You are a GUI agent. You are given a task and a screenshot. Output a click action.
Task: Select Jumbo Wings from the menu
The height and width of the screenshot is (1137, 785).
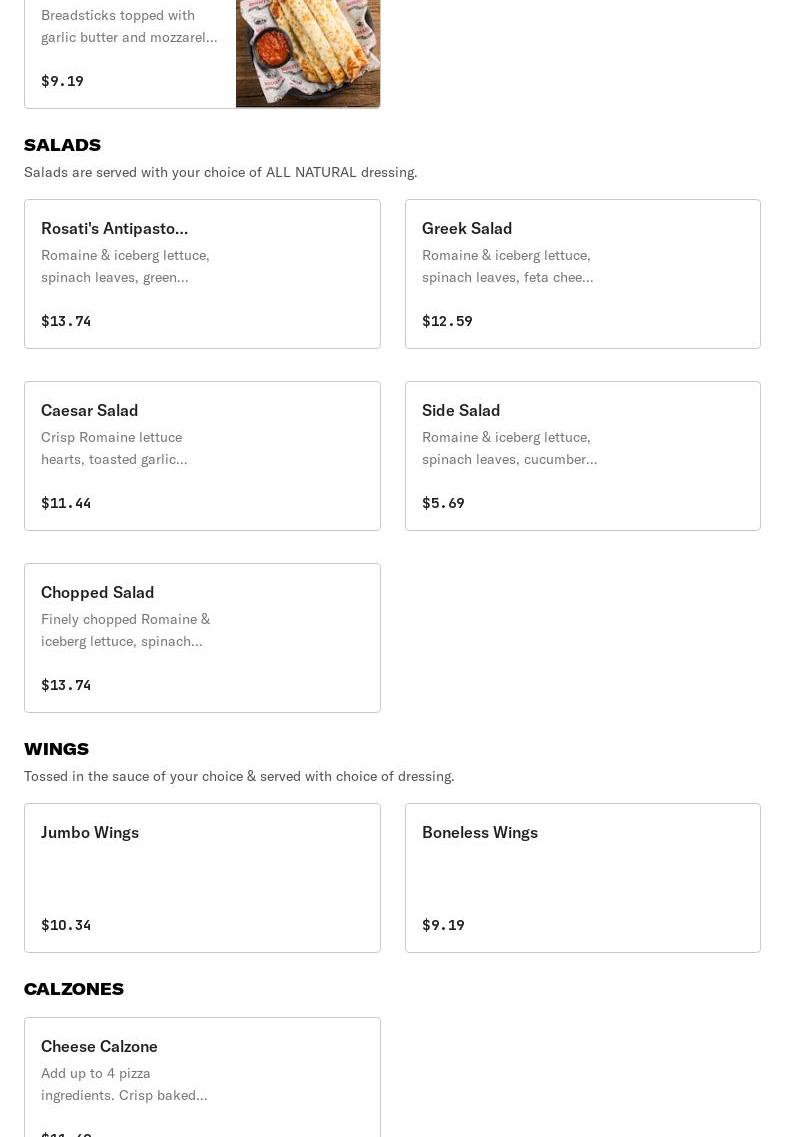202,877
